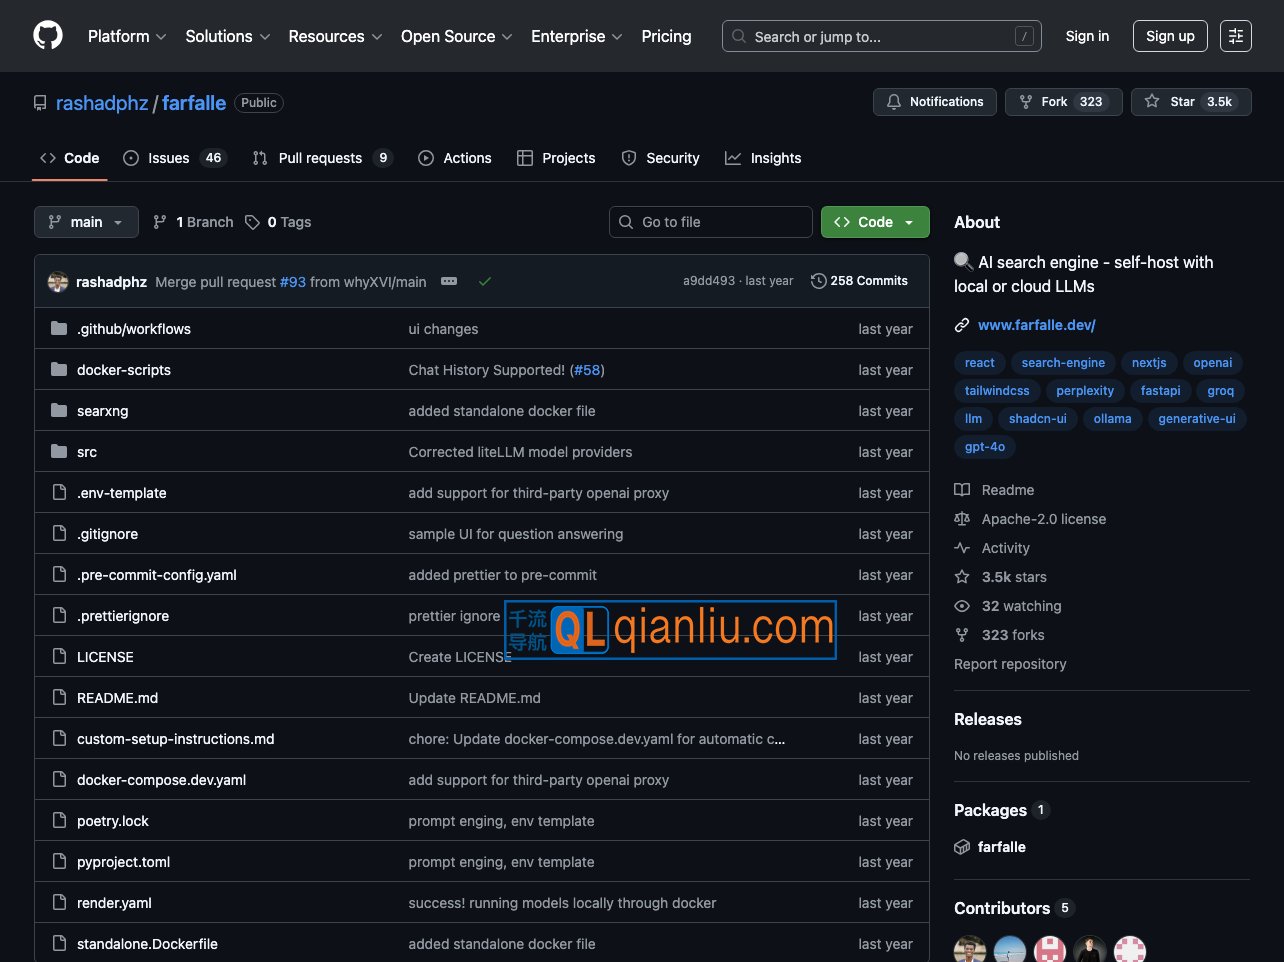Click the Go to file field
The width and height of the screenshot is (1284, 962).
(710, 222)
